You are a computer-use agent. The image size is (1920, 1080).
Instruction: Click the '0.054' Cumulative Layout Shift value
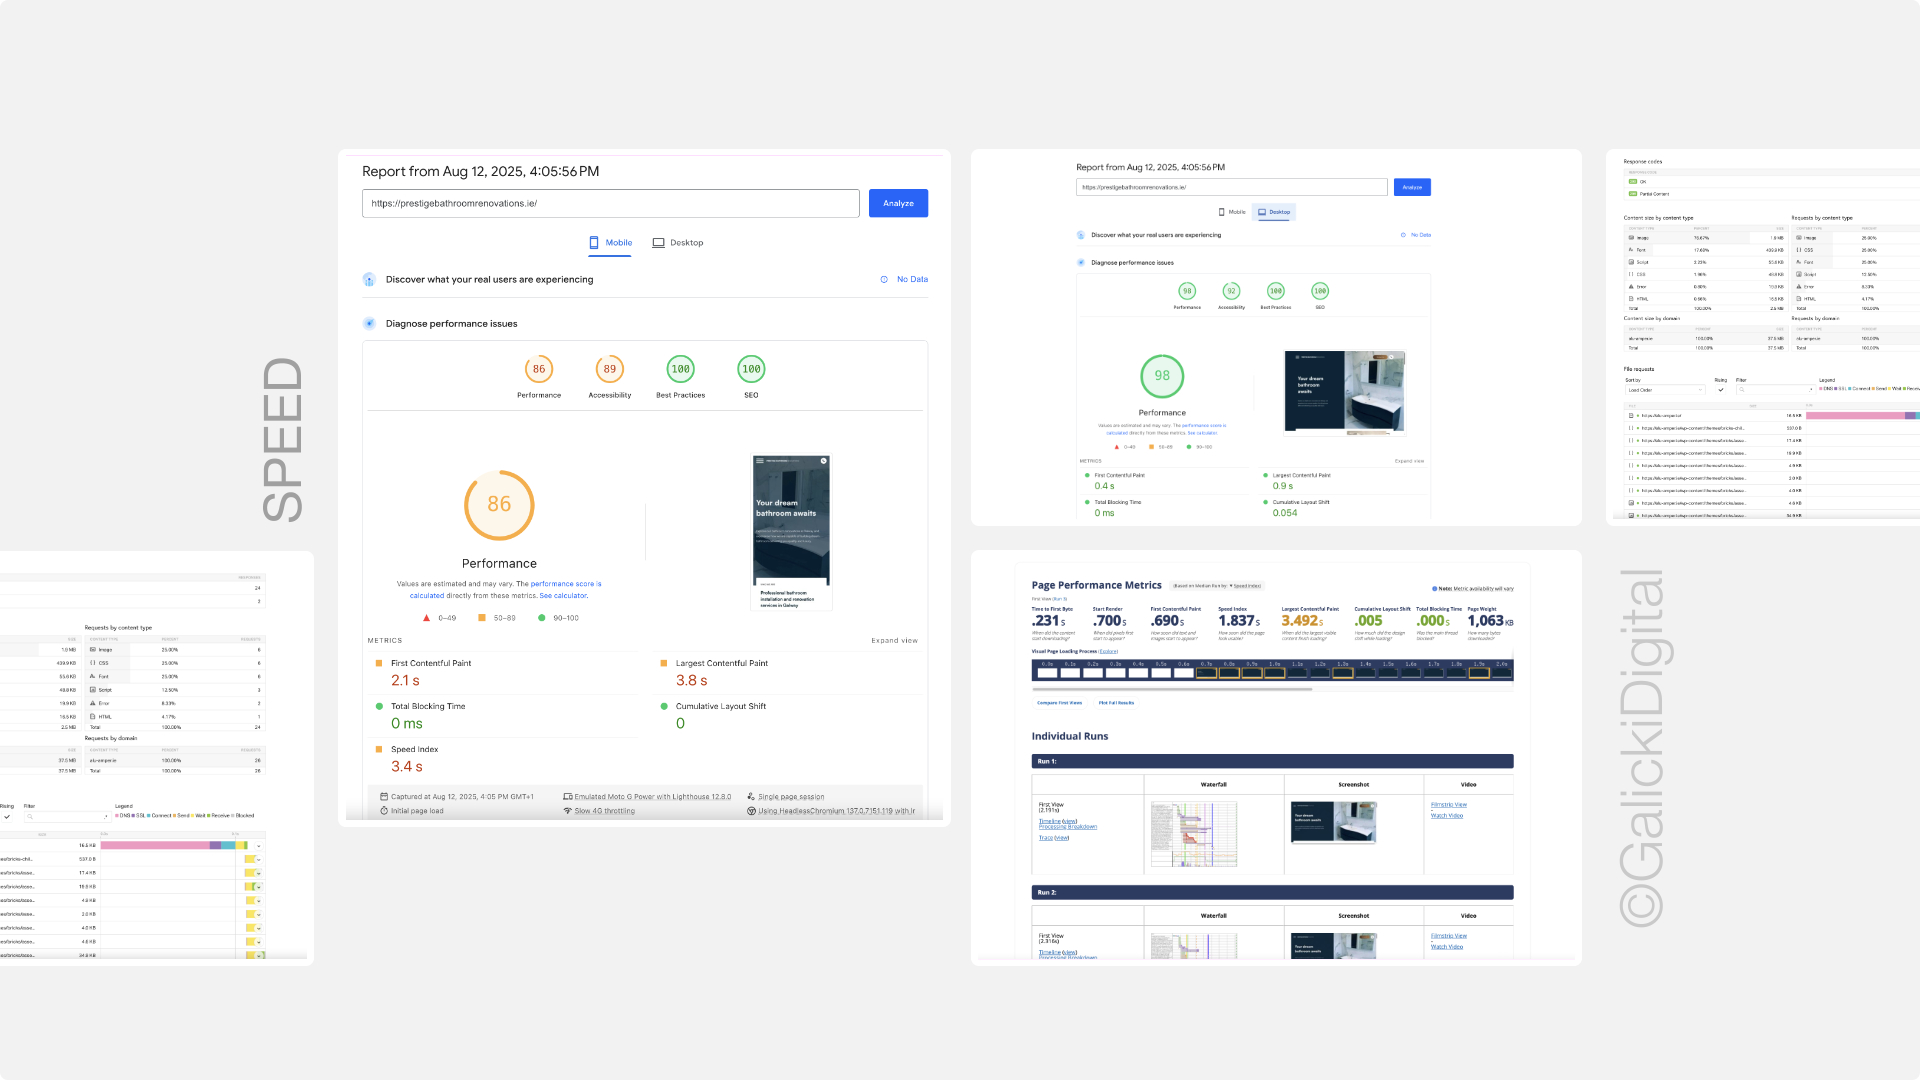(1285, 513)
